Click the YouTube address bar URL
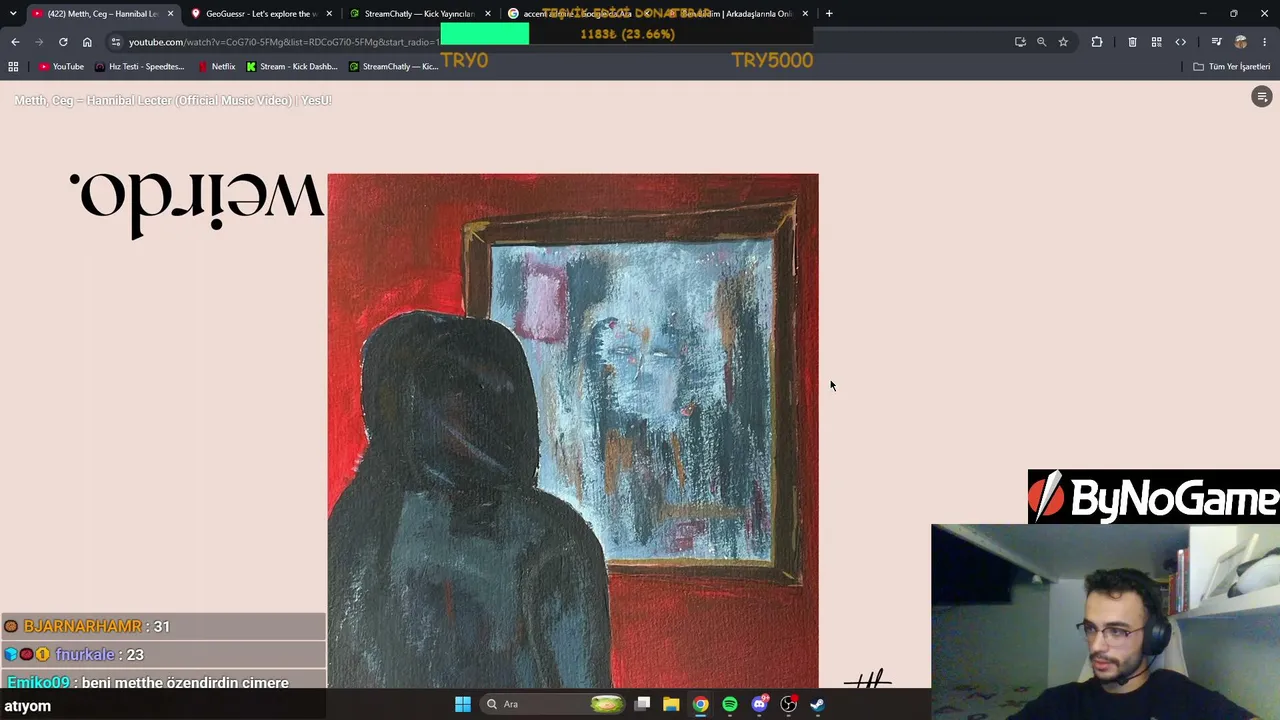1280x720 pixels. (284, 42)
